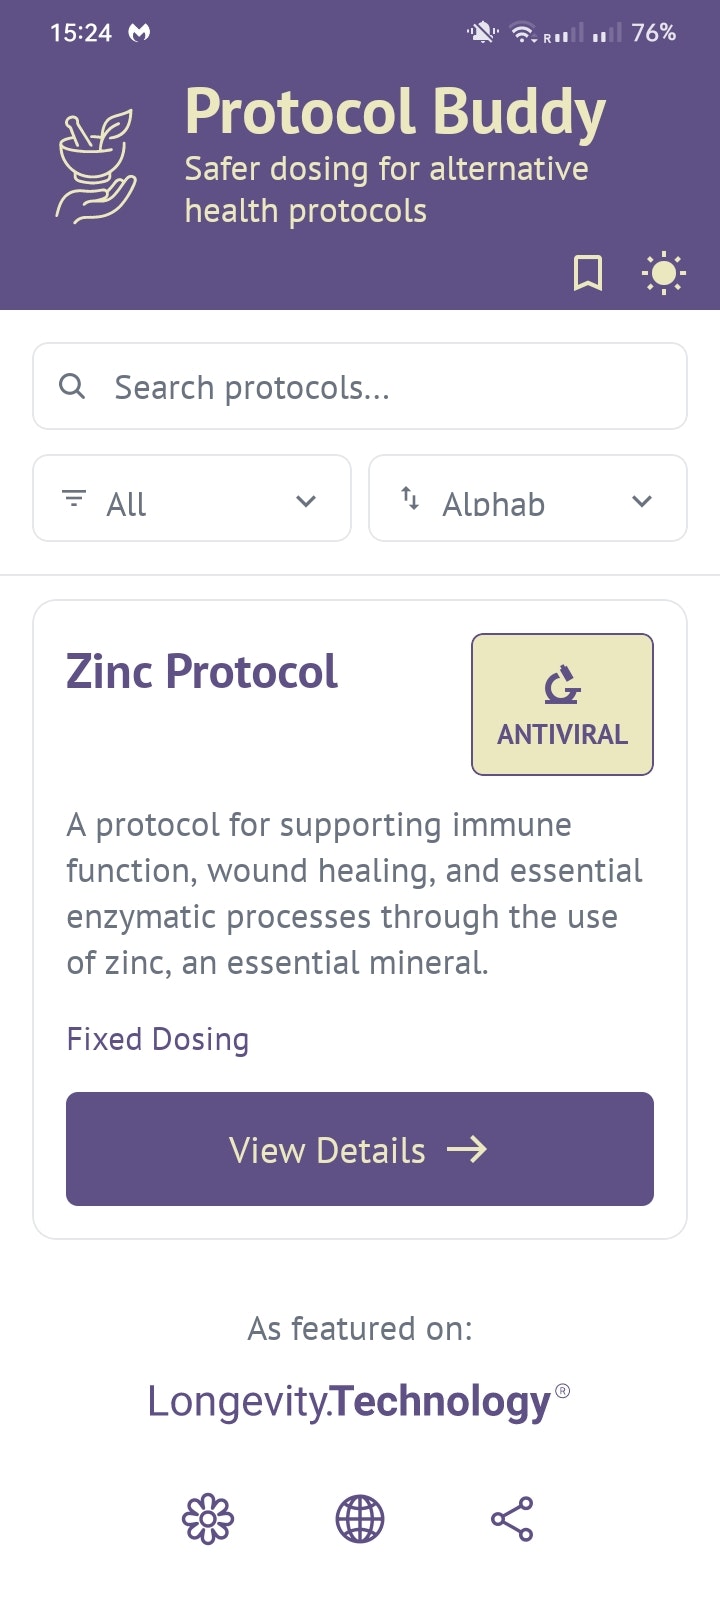Visit the Longevity.Technology link
Viewport: 720px width, 1600px height.
[359, 1400]
